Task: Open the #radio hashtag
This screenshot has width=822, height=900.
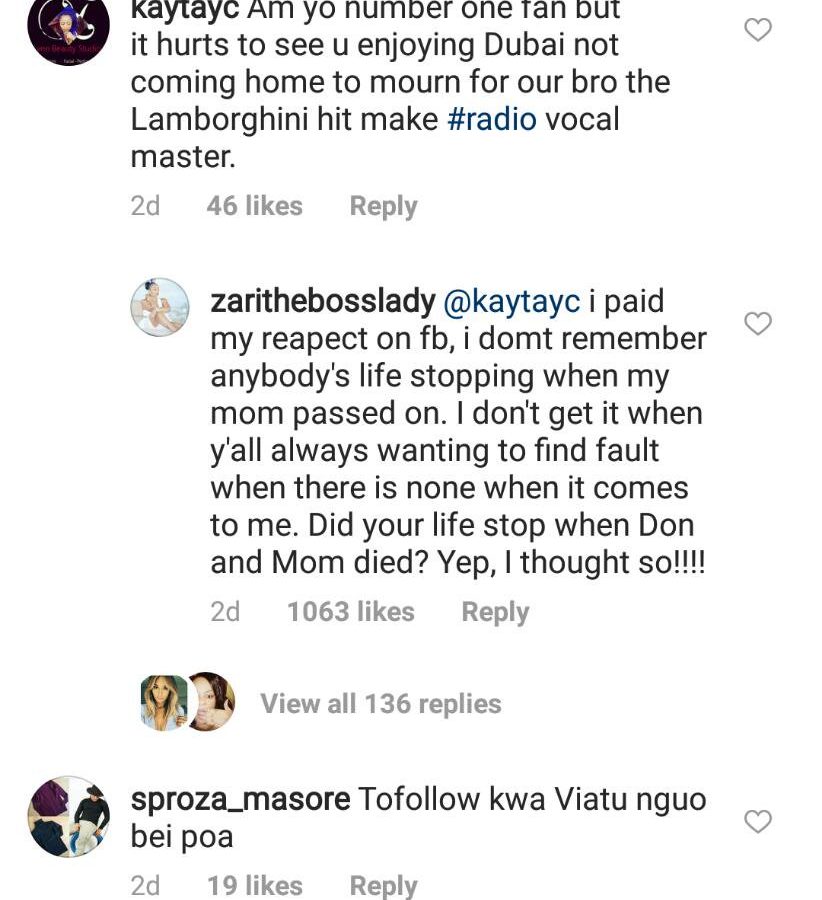Action: click(x=492, y=119)
